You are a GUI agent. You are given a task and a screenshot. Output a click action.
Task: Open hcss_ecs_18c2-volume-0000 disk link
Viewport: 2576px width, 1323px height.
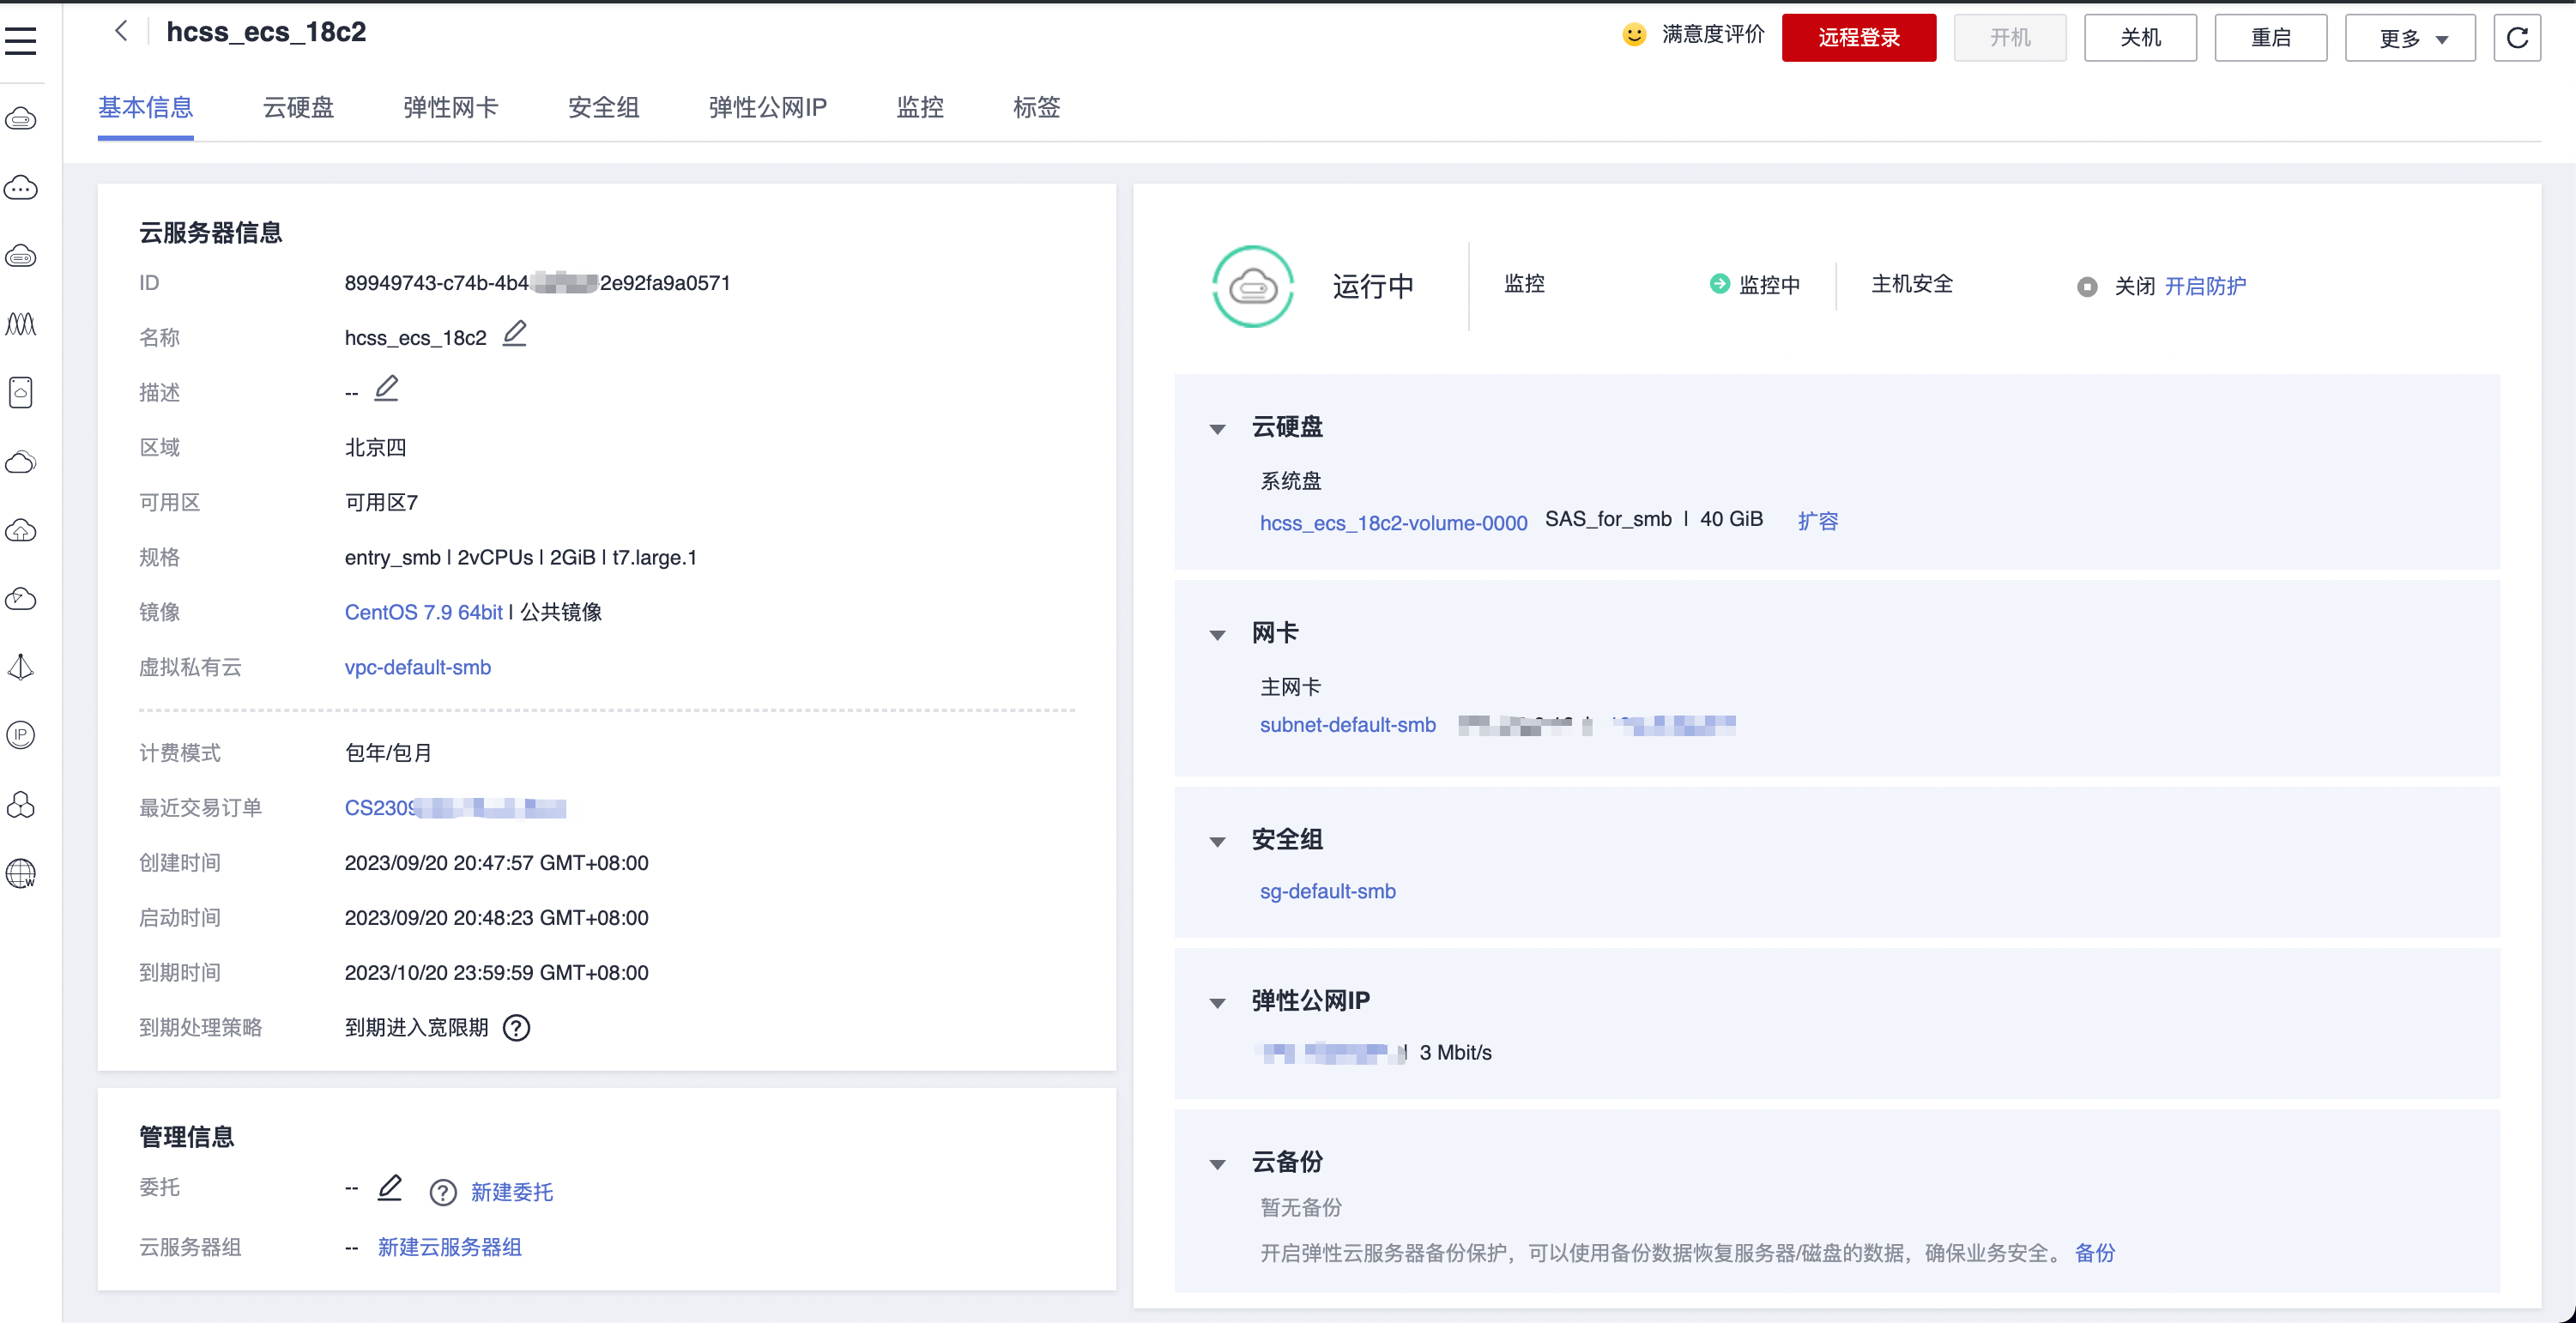(x=1393, y=523)
